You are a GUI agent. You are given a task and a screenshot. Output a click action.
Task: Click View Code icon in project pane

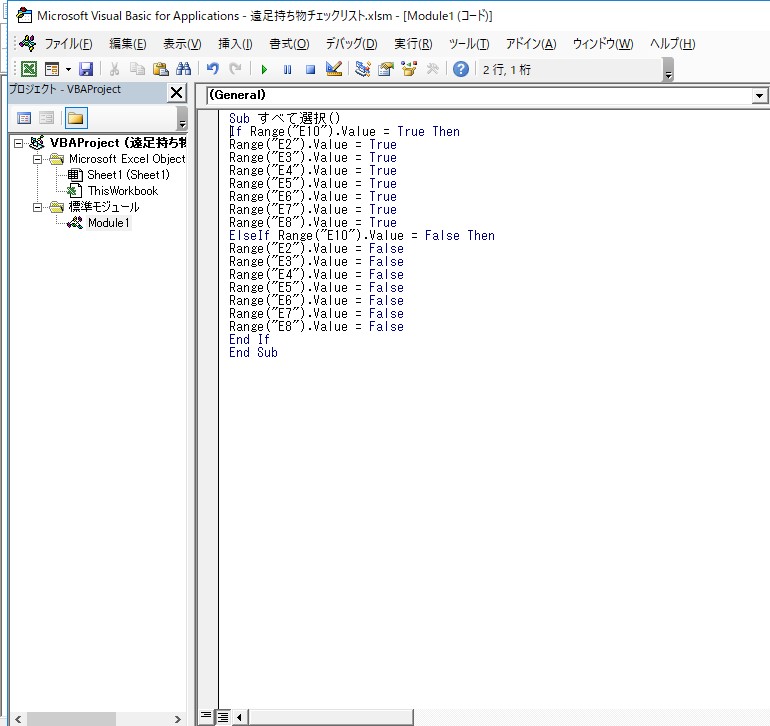pos(24,118)
